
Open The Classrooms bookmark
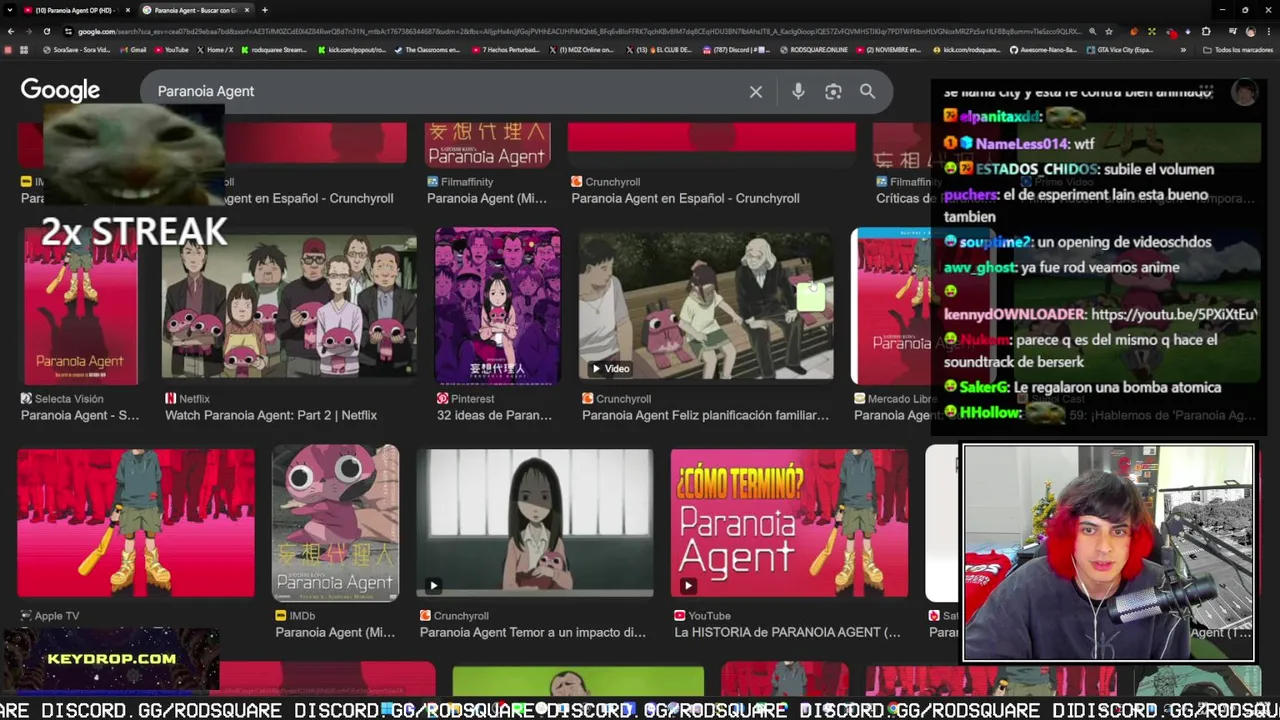[427, 50]
